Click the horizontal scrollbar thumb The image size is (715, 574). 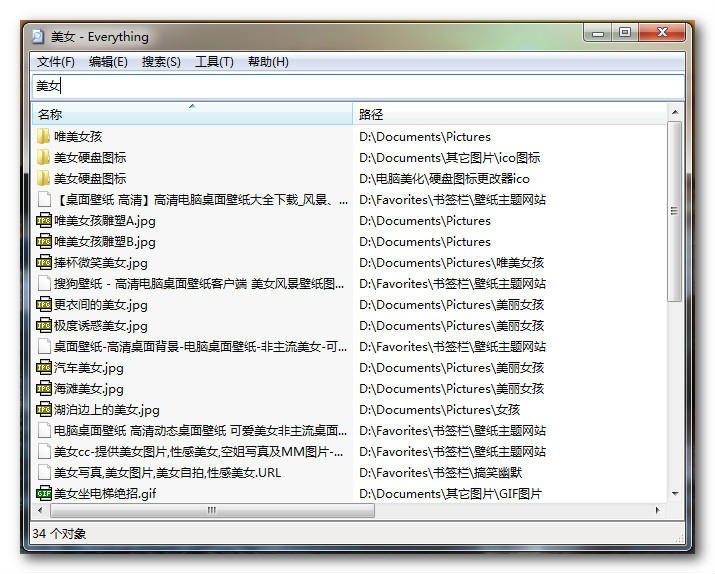click(212, 510)
